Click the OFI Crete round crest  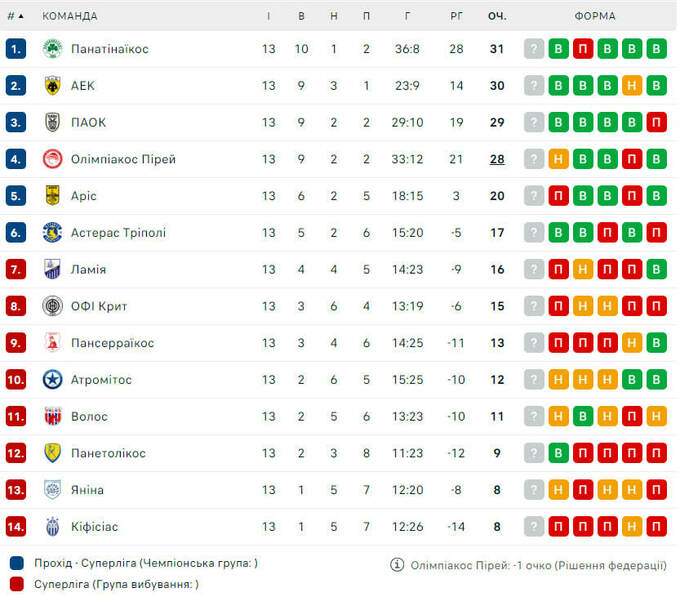point(52,306)
